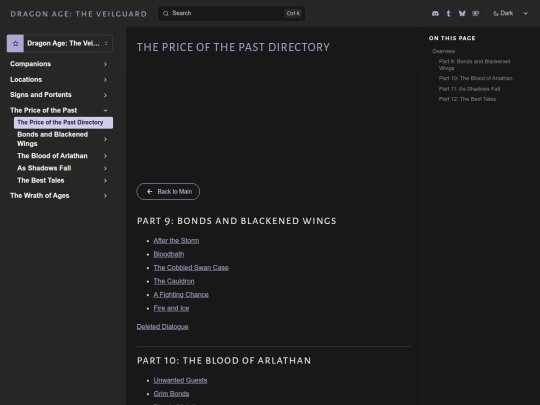Open the Grim Bonds link
Screen dimensions: 540x405
point(172,394)
